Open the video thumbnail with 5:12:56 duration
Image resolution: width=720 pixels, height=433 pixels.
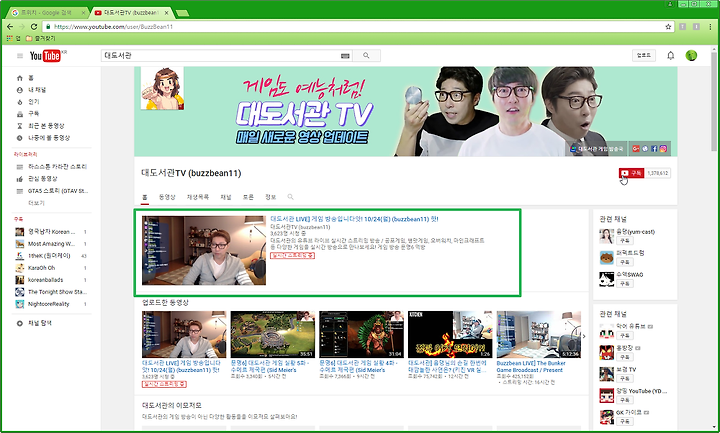coord(539,334)
